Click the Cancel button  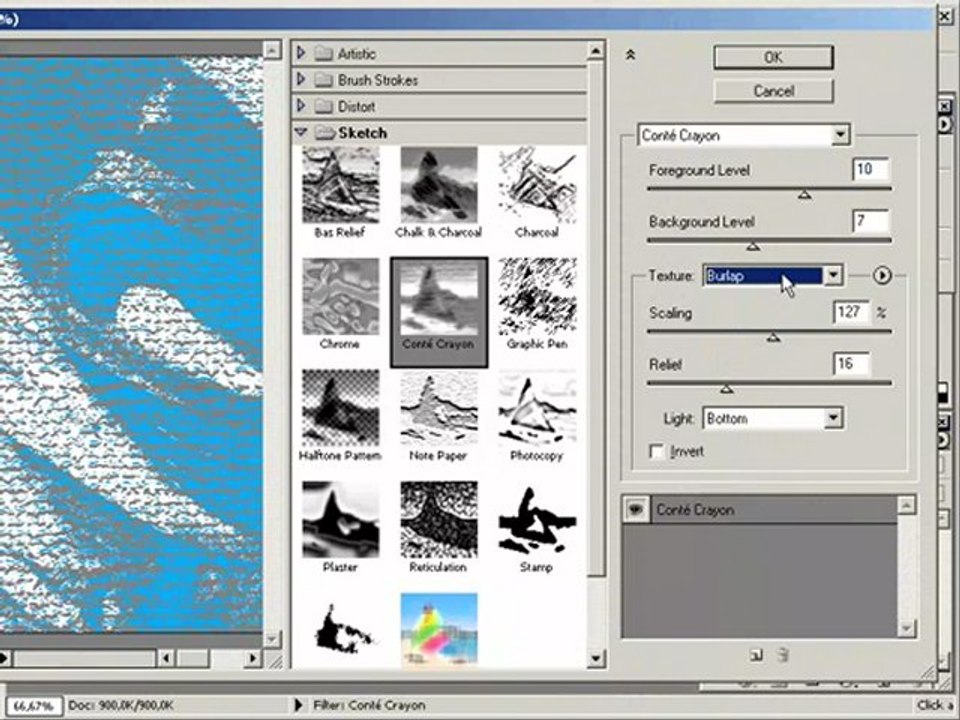(x=773, y=91)
